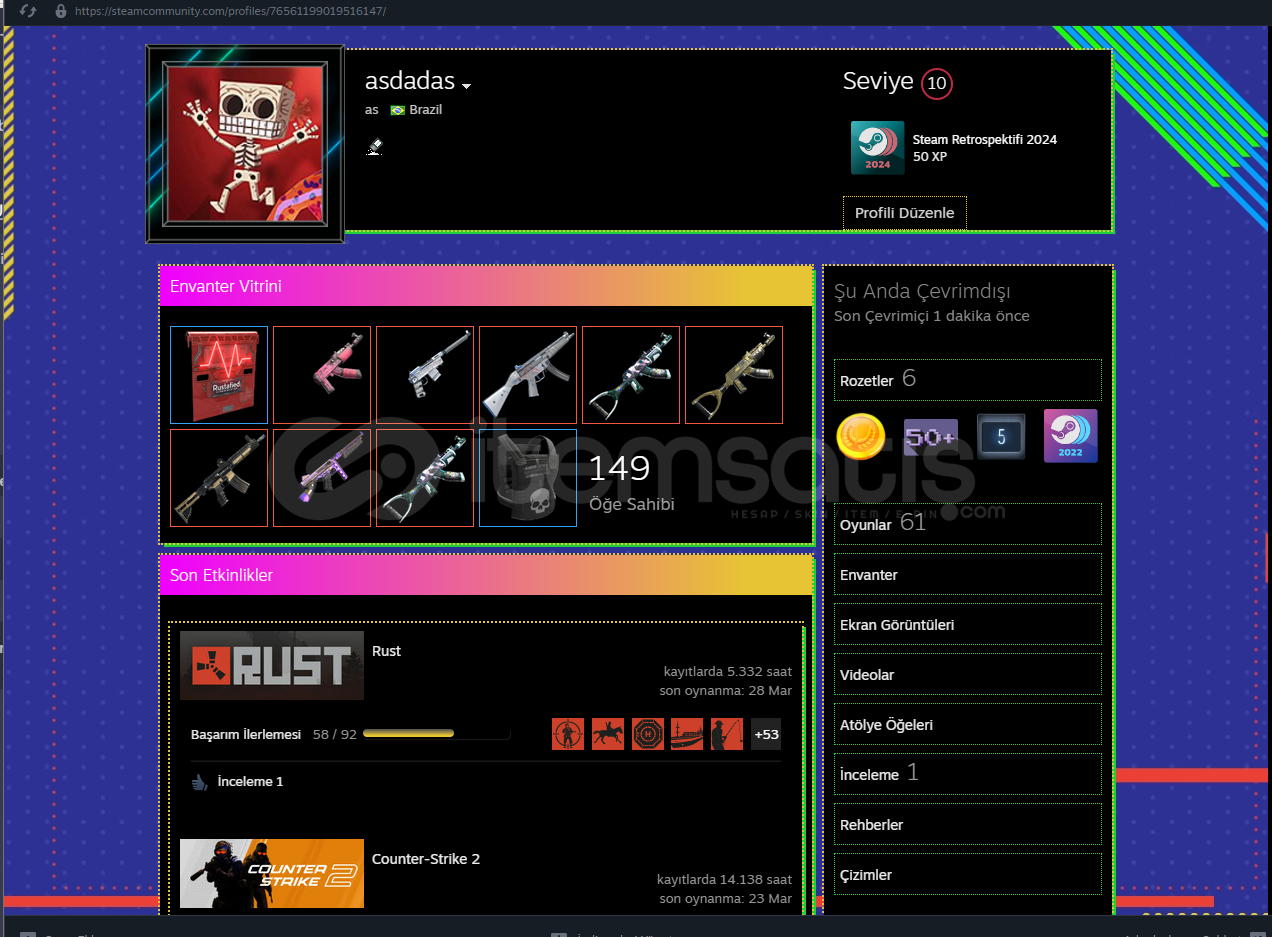Open the purple rifle skin item

coord(322,478)
